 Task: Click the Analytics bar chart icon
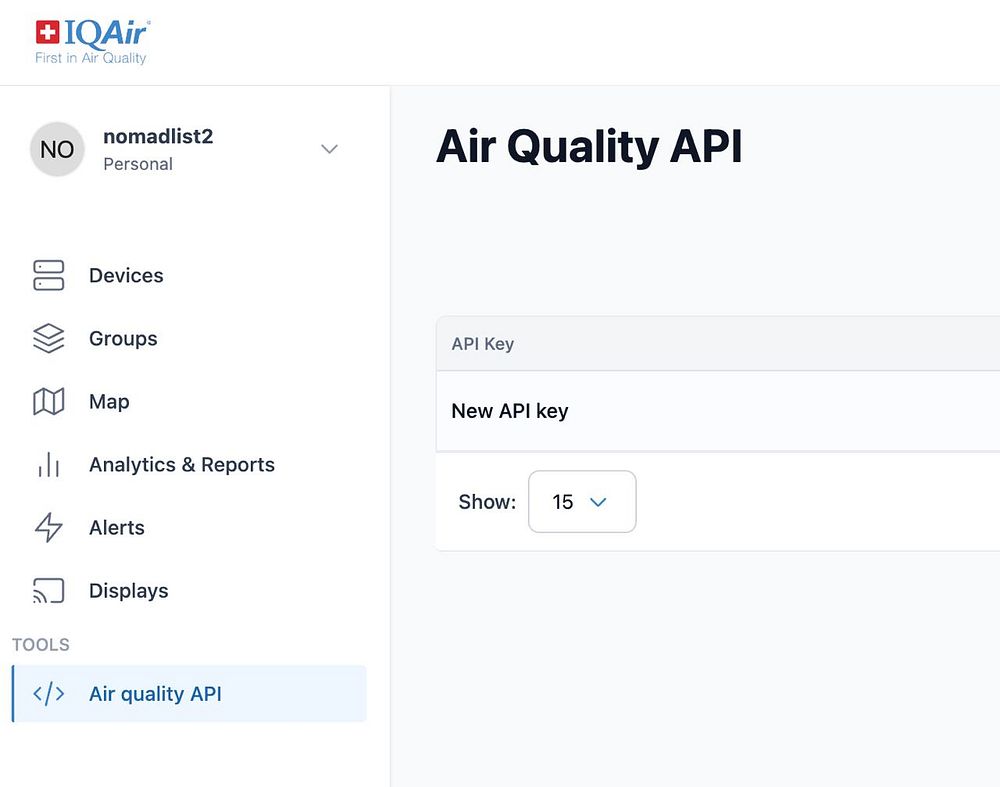point(48,465)
